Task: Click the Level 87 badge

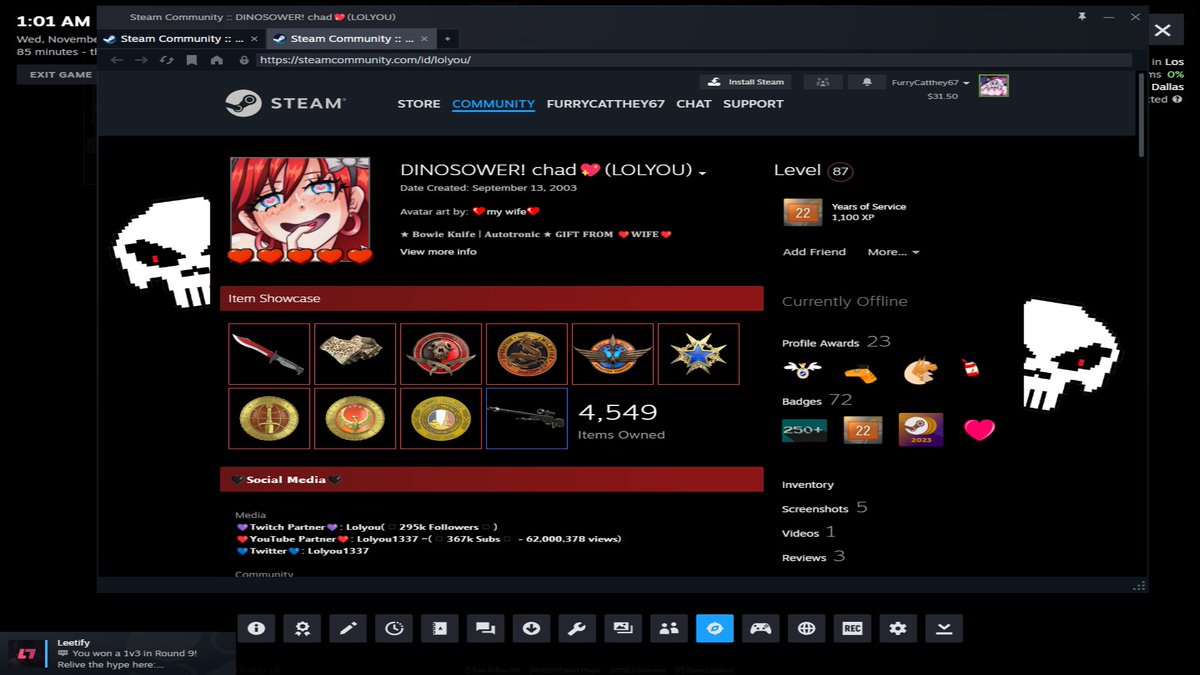Action: point(840,171)
